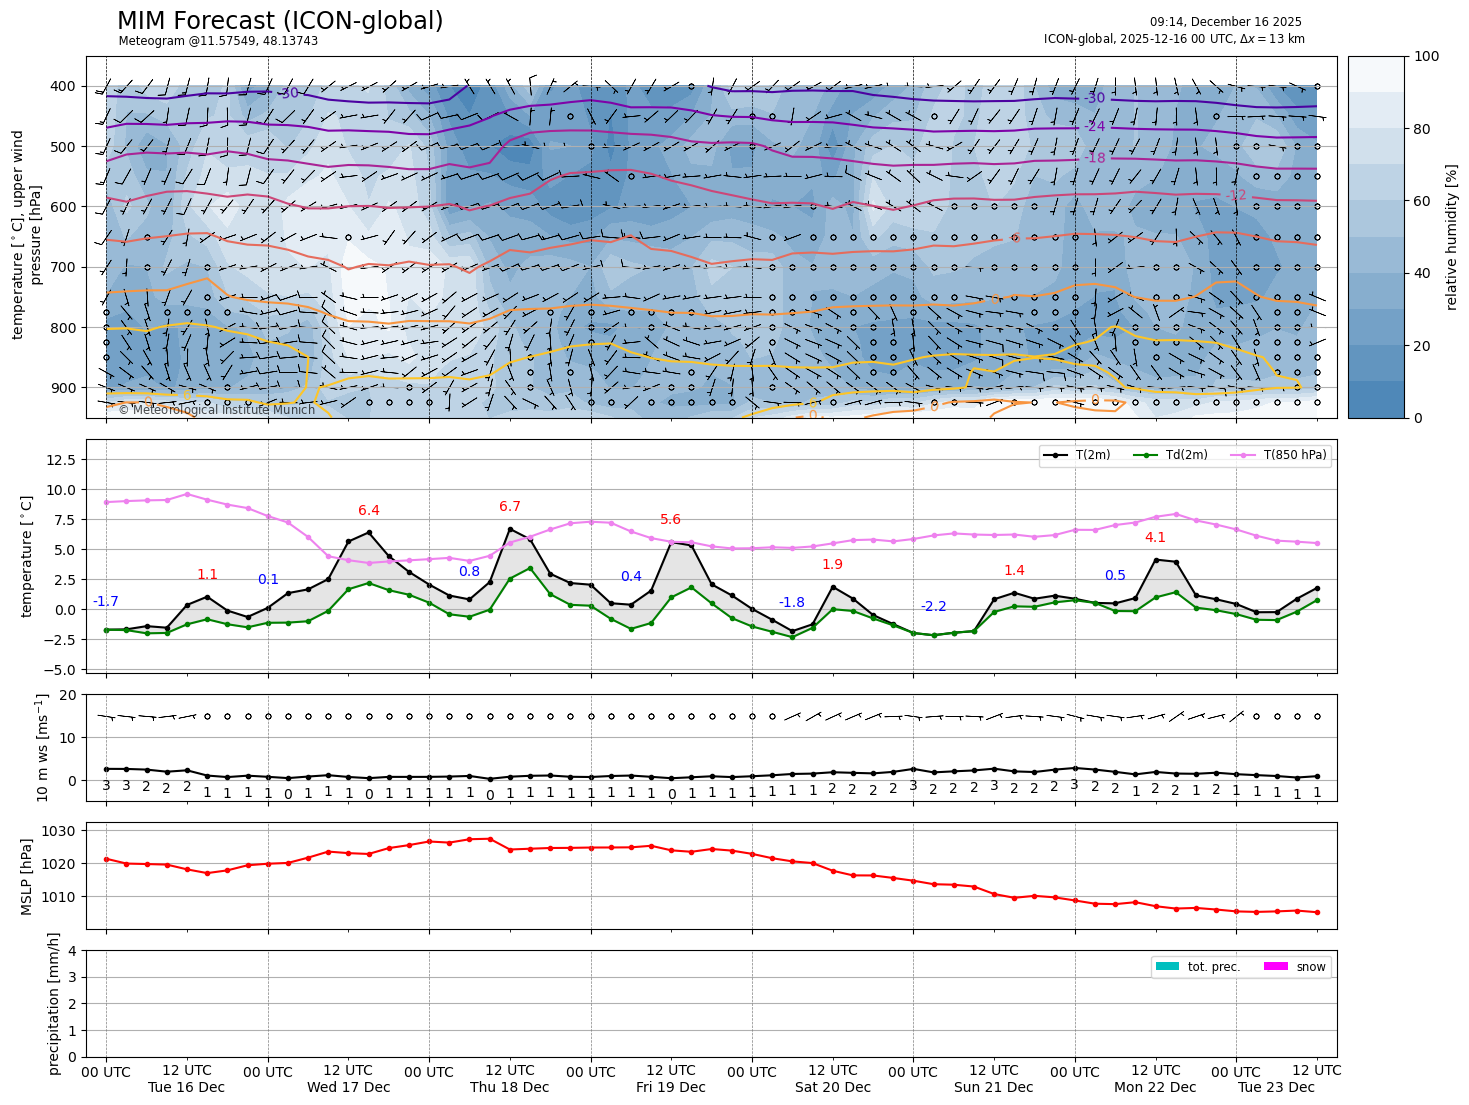The width and height of the screenshot is (1469, 1105).
Task: Click the red "6.7" maximum temperature label
Action: point(510,507)
